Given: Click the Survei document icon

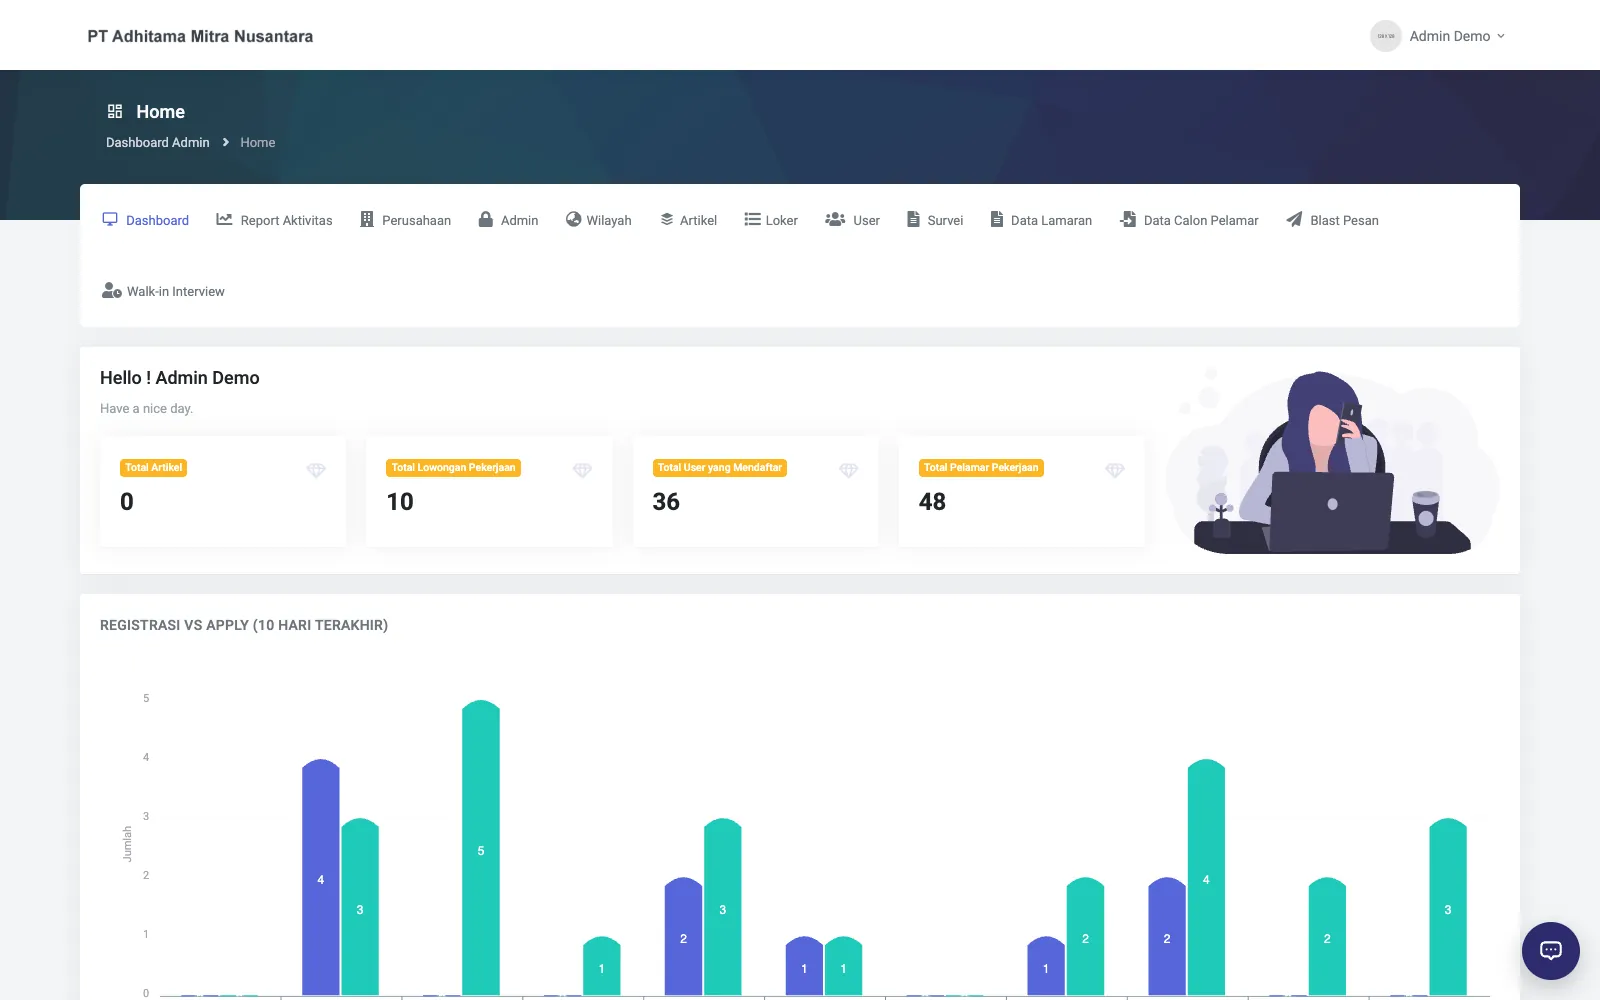Looking at the screenshot, I should 913,220.
